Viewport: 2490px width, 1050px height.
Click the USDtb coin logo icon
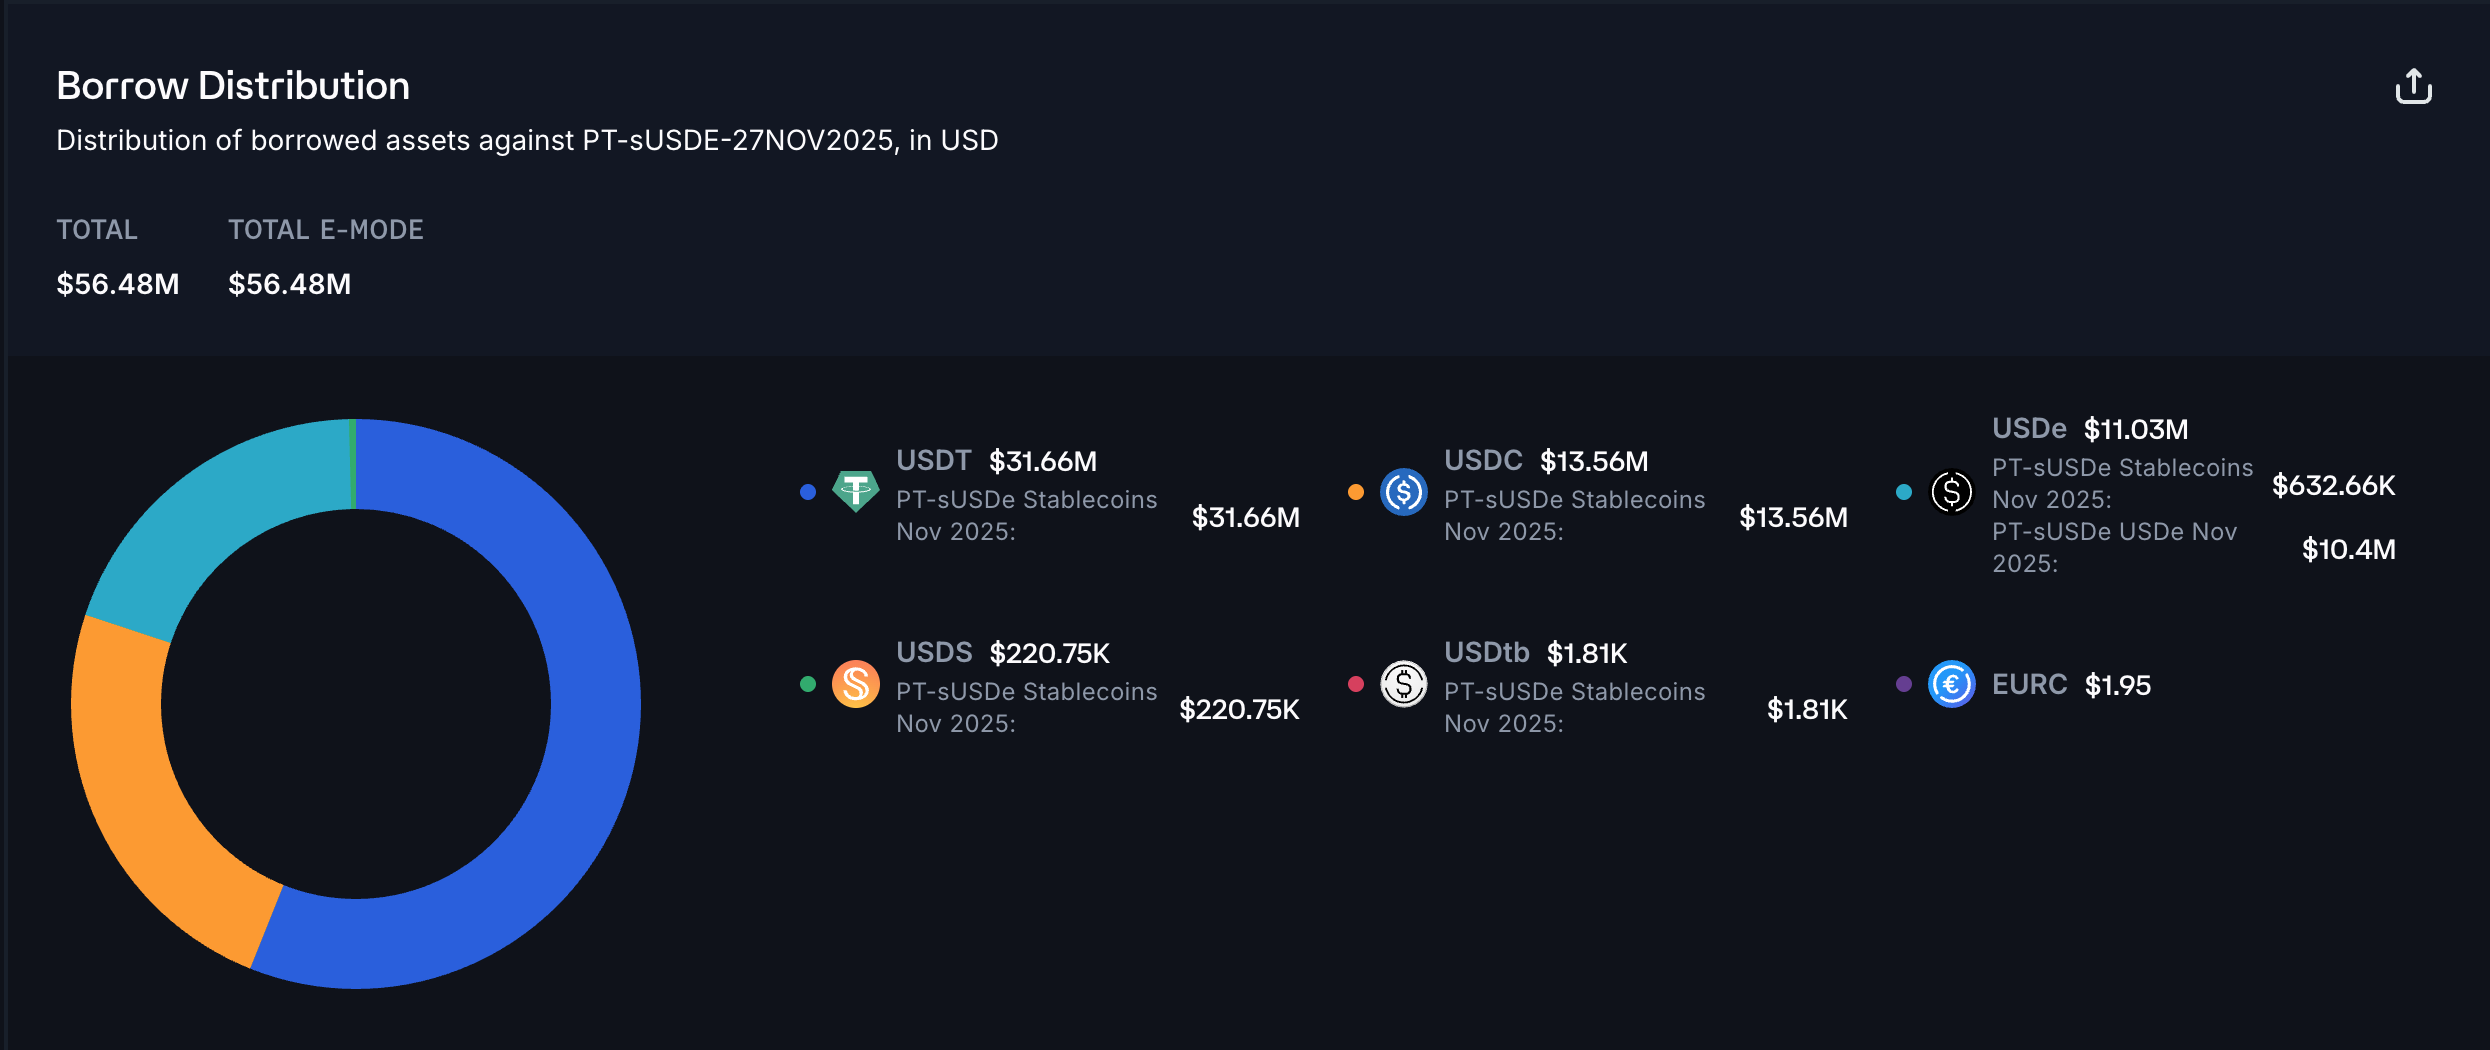[1403, 684]
